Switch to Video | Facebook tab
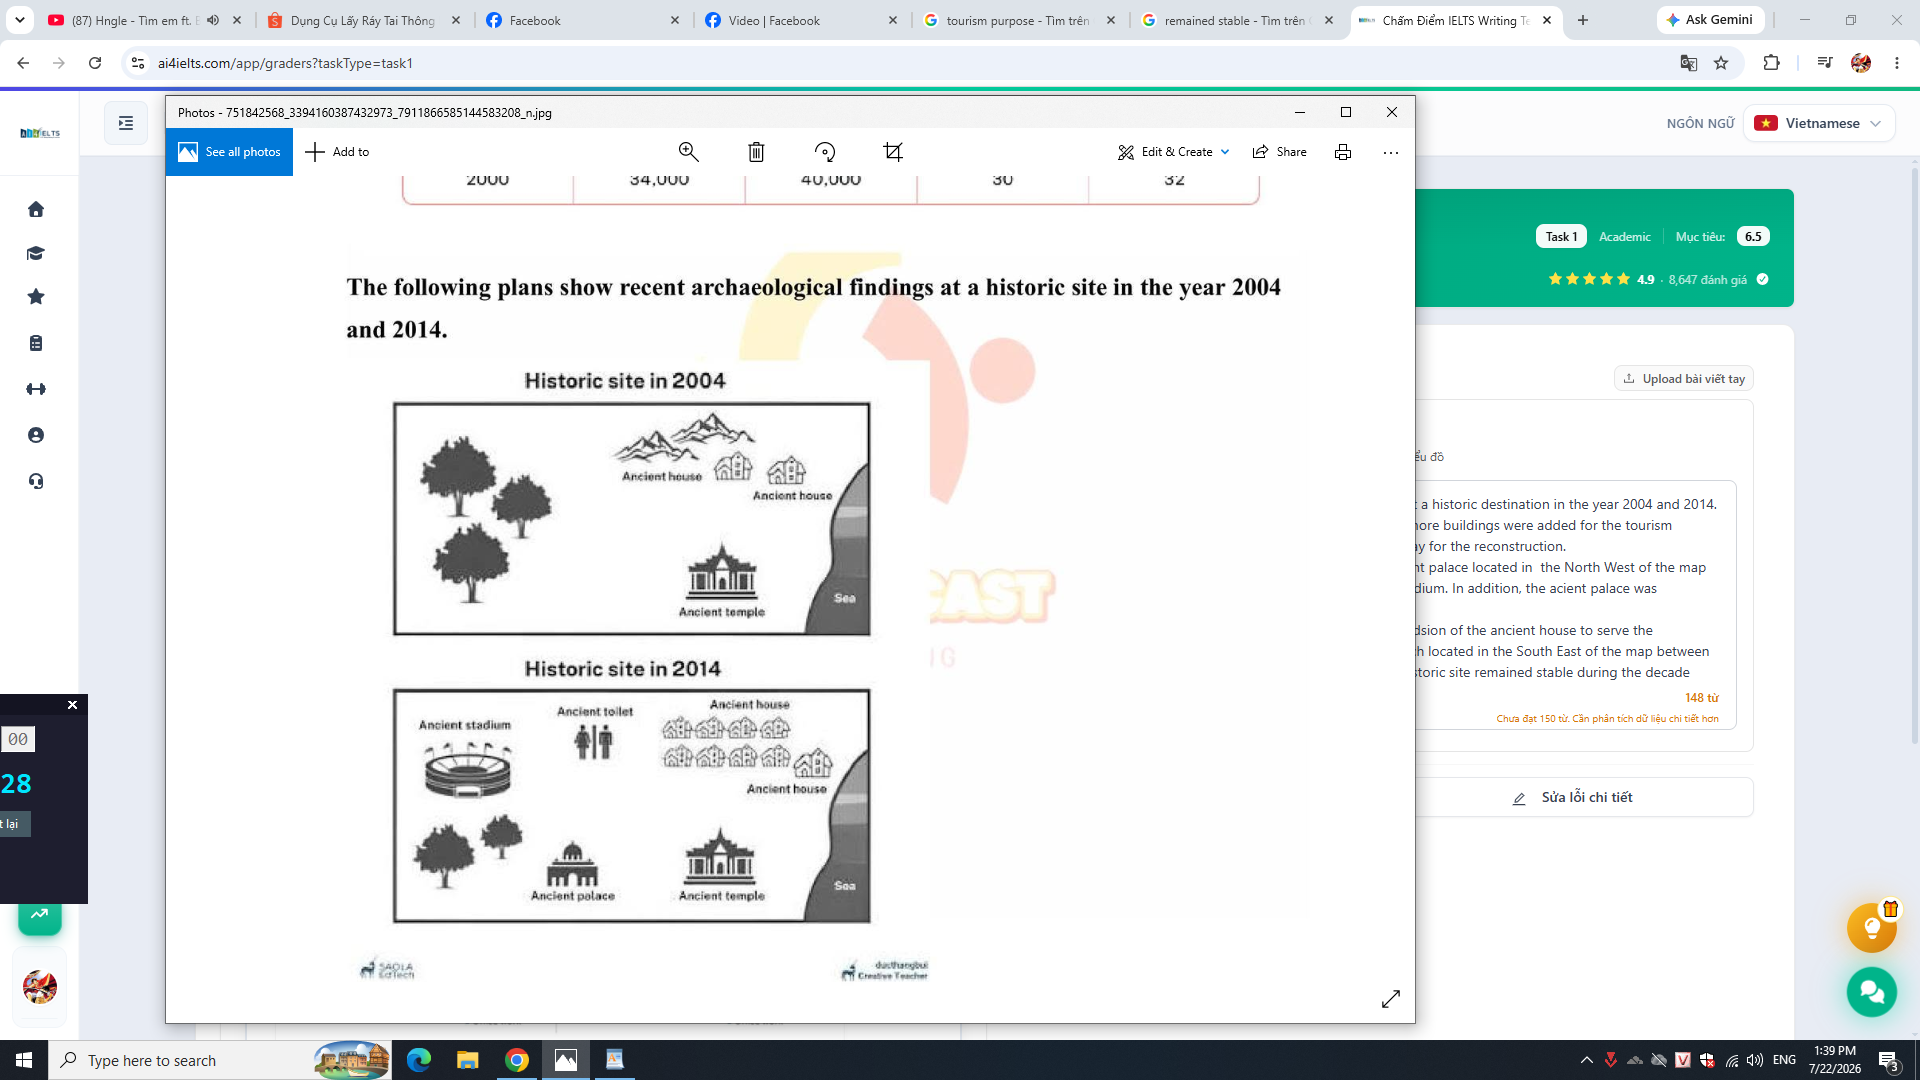Image resolution: width=1920 pixels, height=1080 pixels. point(802,20)
